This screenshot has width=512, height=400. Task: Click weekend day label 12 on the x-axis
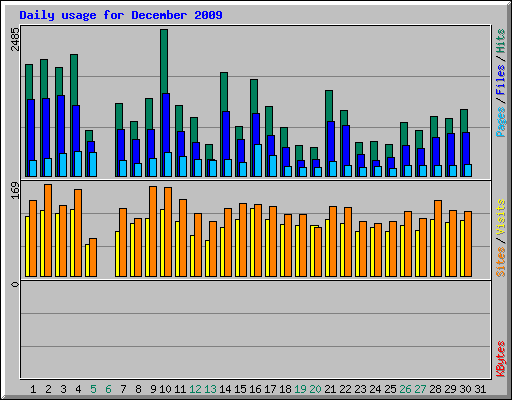[195, 389]
